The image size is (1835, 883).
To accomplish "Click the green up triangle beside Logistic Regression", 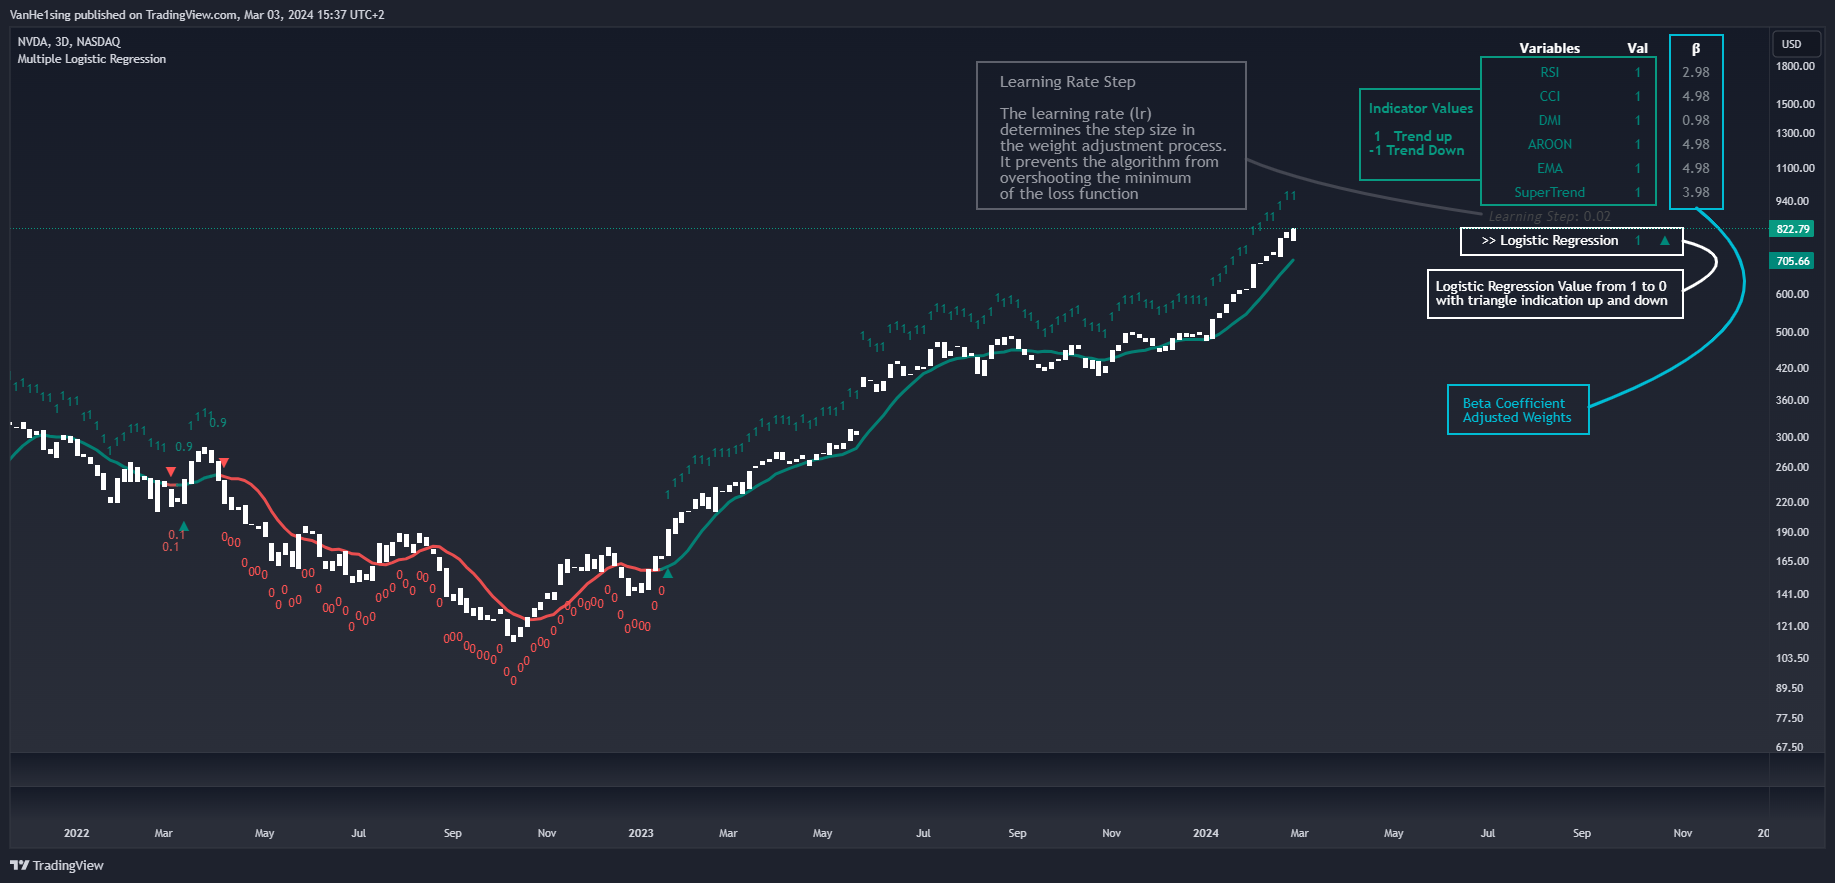I will tap(1665, 240).
